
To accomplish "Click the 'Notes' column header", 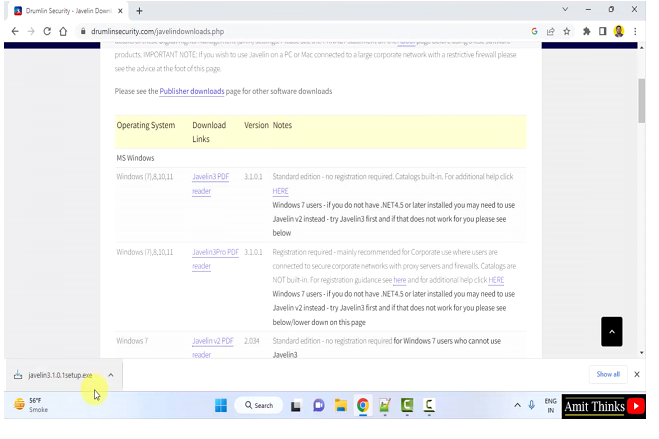I will tap(282, 125).
